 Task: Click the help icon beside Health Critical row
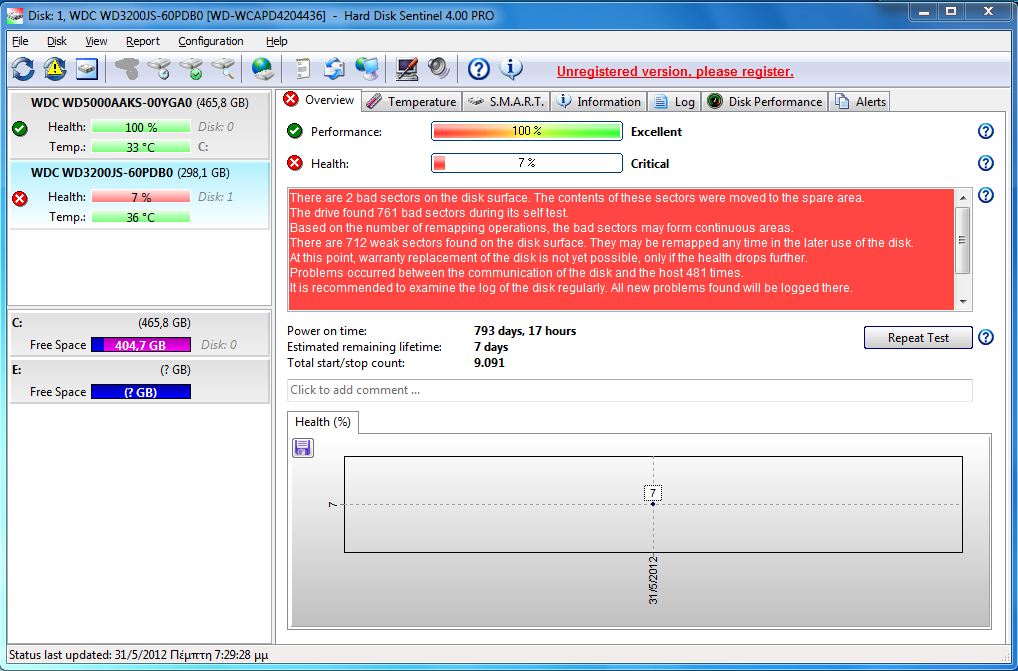tap(986, 163)
